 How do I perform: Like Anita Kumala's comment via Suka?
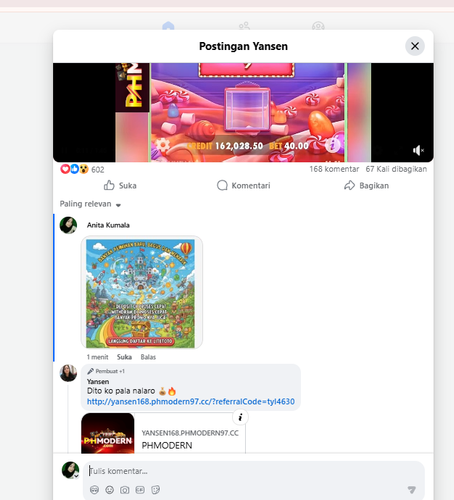coord(124,357)
